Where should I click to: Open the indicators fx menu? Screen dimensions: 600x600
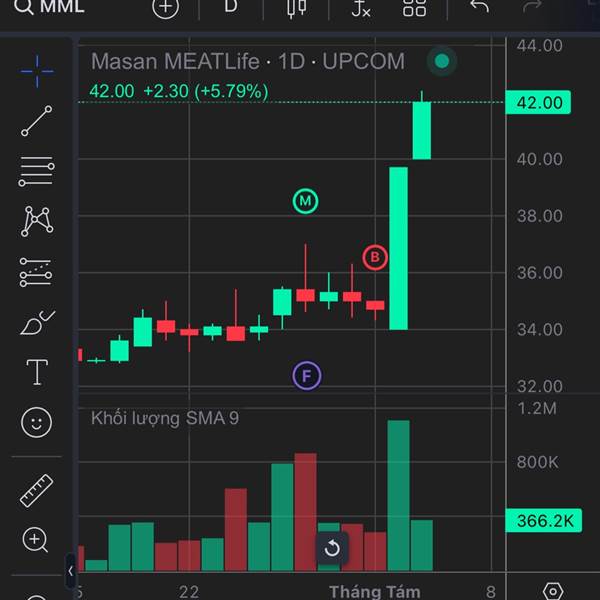[x=361, y=8]
